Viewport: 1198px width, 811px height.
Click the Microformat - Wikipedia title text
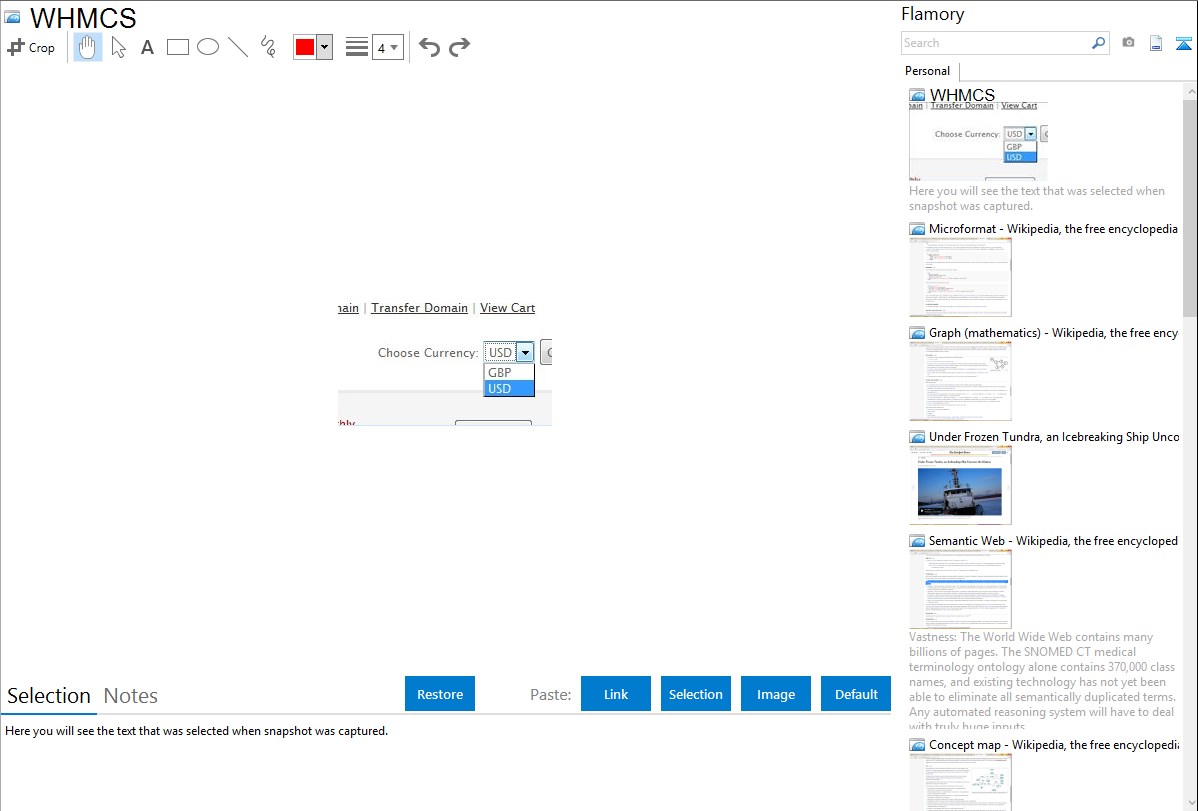(1053, 229)
